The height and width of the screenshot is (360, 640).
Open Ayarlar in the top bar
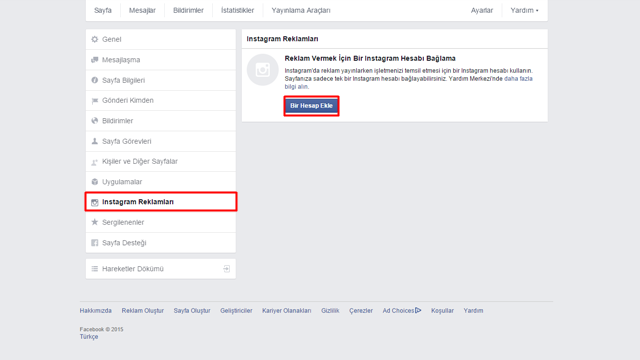pos(482,10)
